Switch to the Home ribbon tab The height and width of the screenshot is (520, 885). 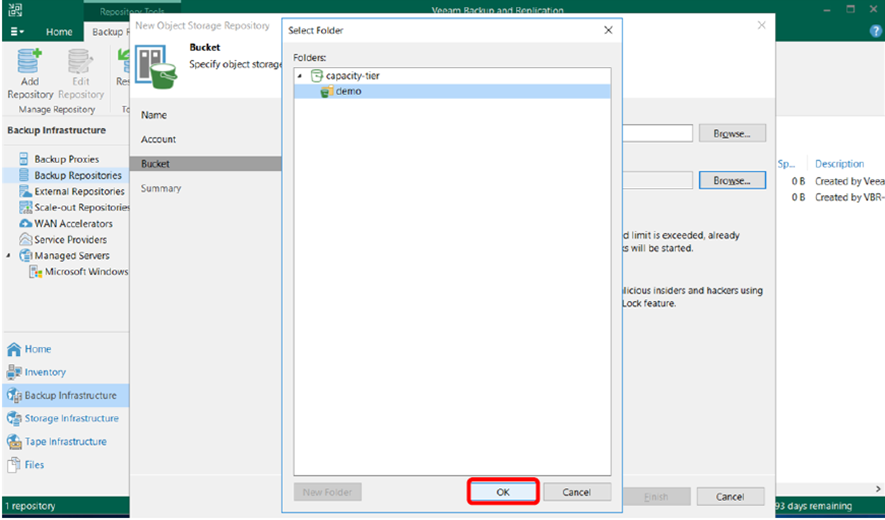click(59, 32)
